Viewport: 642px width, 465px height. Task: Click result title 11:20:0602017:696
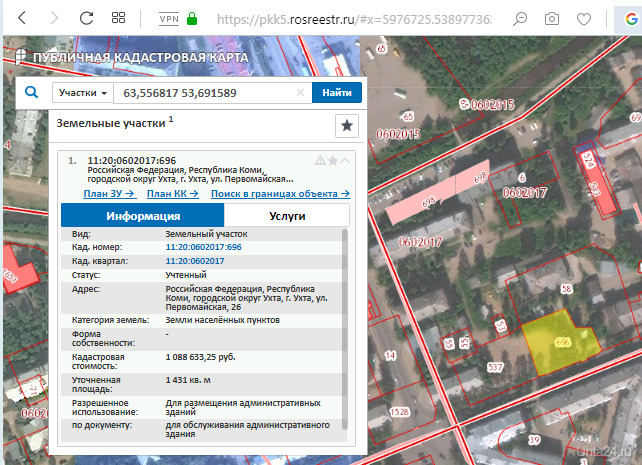[132, 160]
